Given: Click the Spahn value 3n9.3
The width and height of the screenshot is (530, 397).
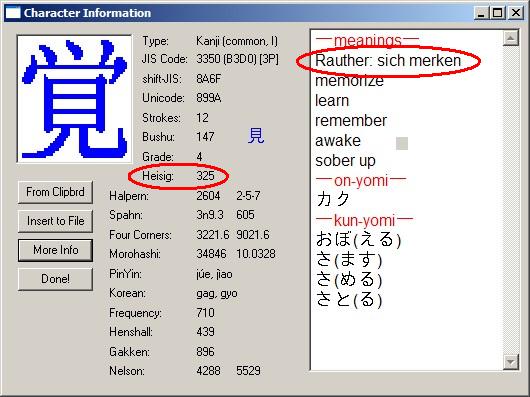Looking at the screenshot, I should point(210,215).
